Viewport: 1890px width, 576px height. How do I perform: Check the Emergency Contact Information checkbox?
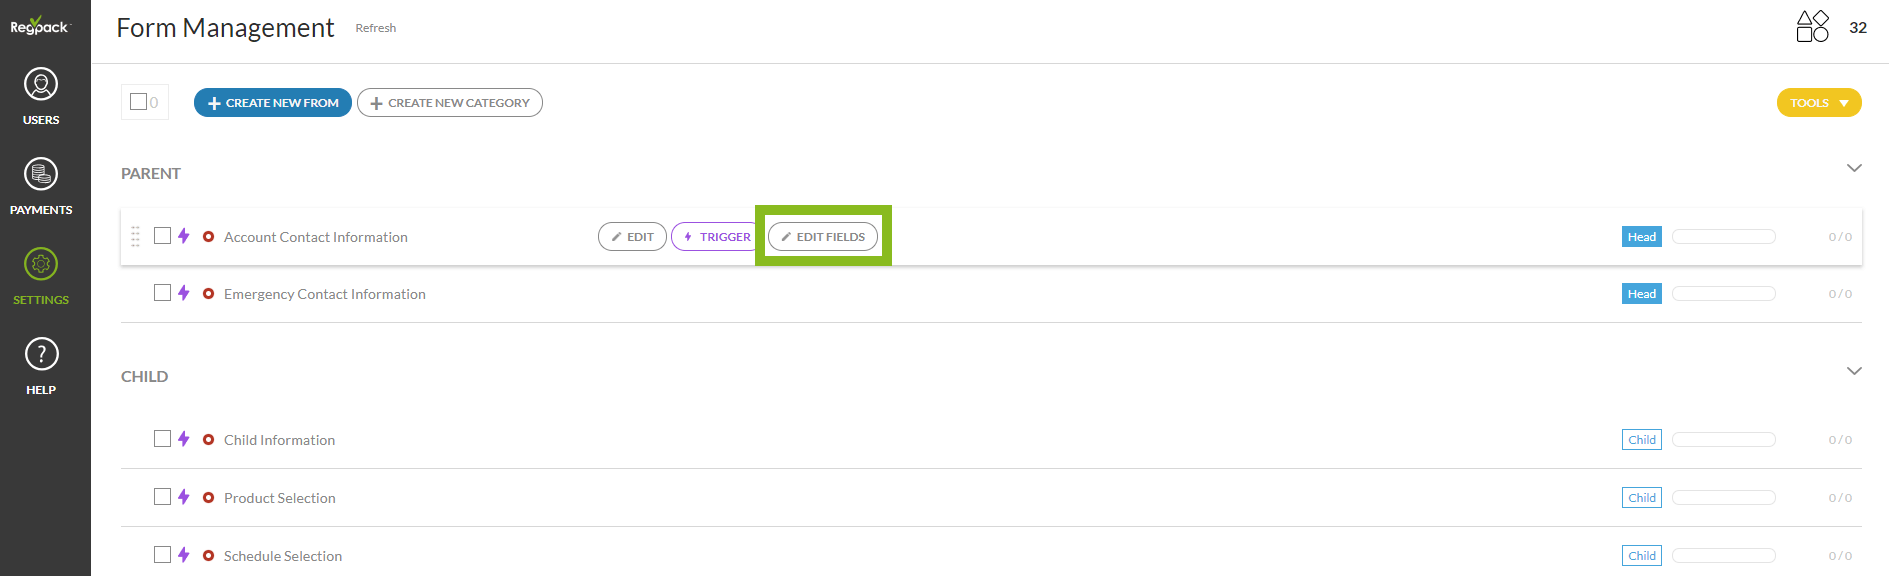tap(162, 293)
